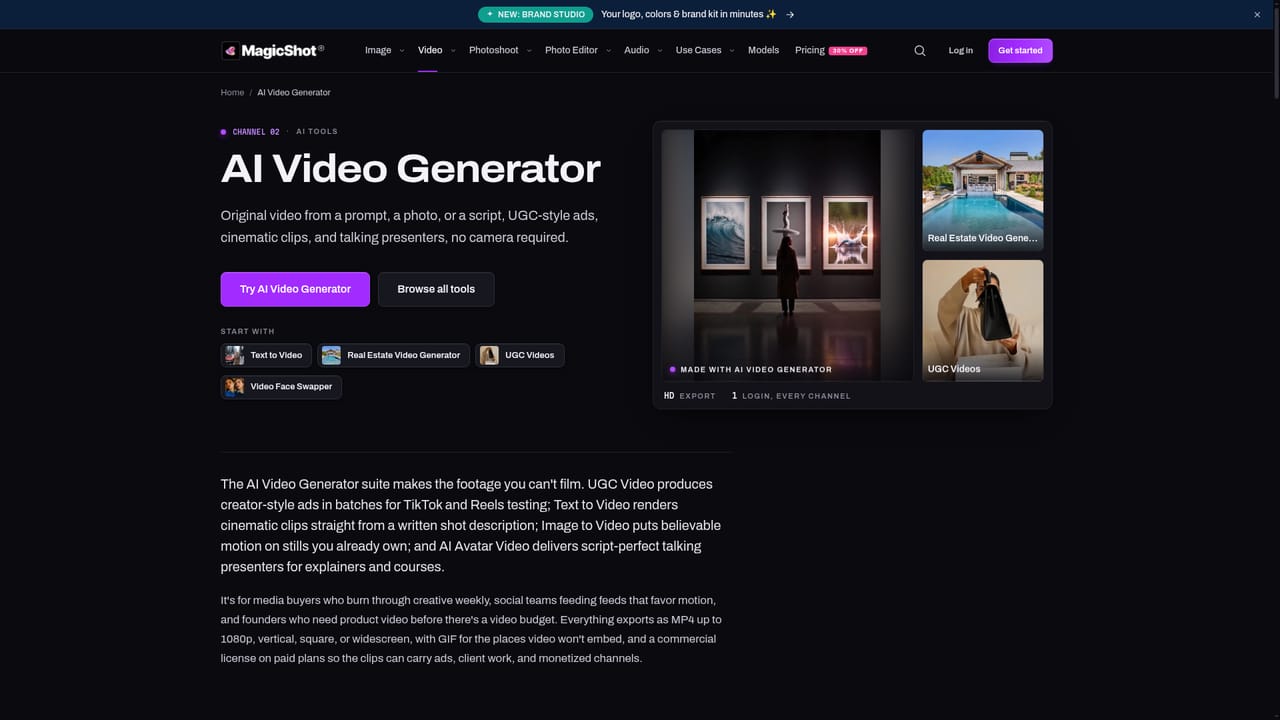The width and height of the screenshot is (1280, 720).
Task: Go to the Models page
Action: tap(763, 50)
